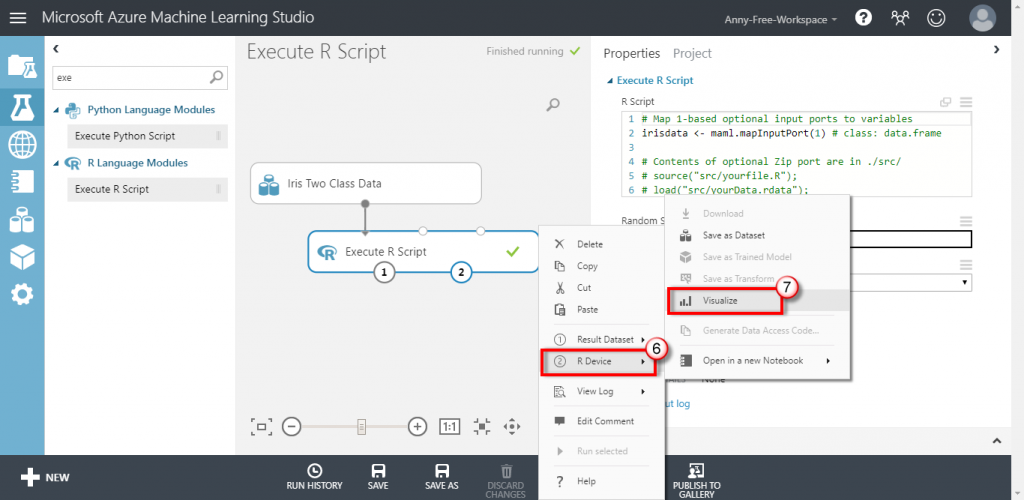This screenshot has height=500, width=1024.
Task: Click inside the R Script code editor
Action: (x=796, y=154)
